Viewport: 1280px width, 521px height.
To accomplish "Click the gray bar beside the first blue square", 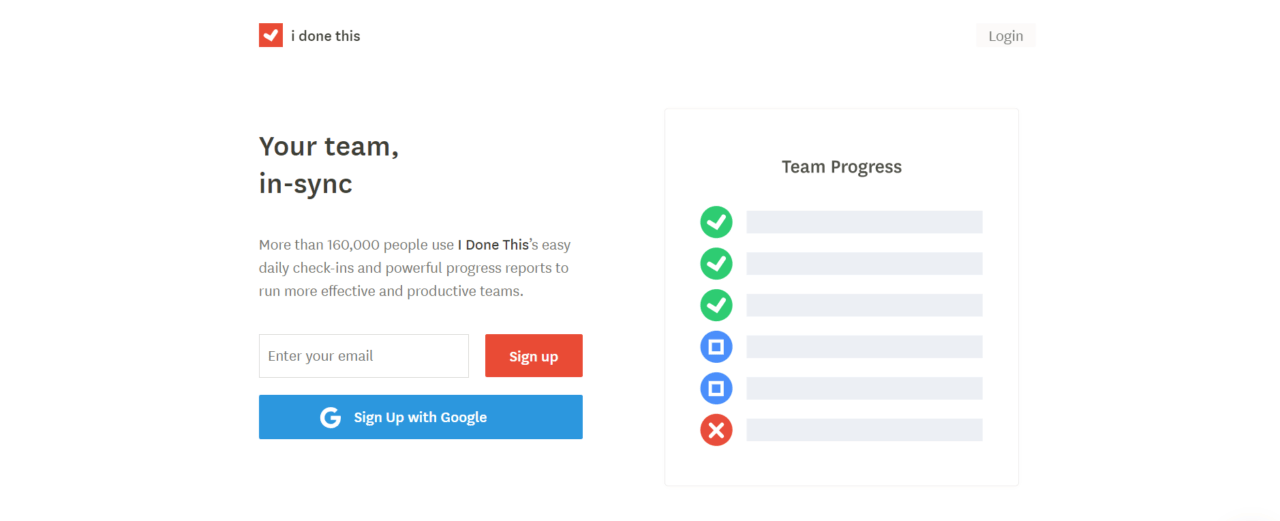I will click(864, 347).
